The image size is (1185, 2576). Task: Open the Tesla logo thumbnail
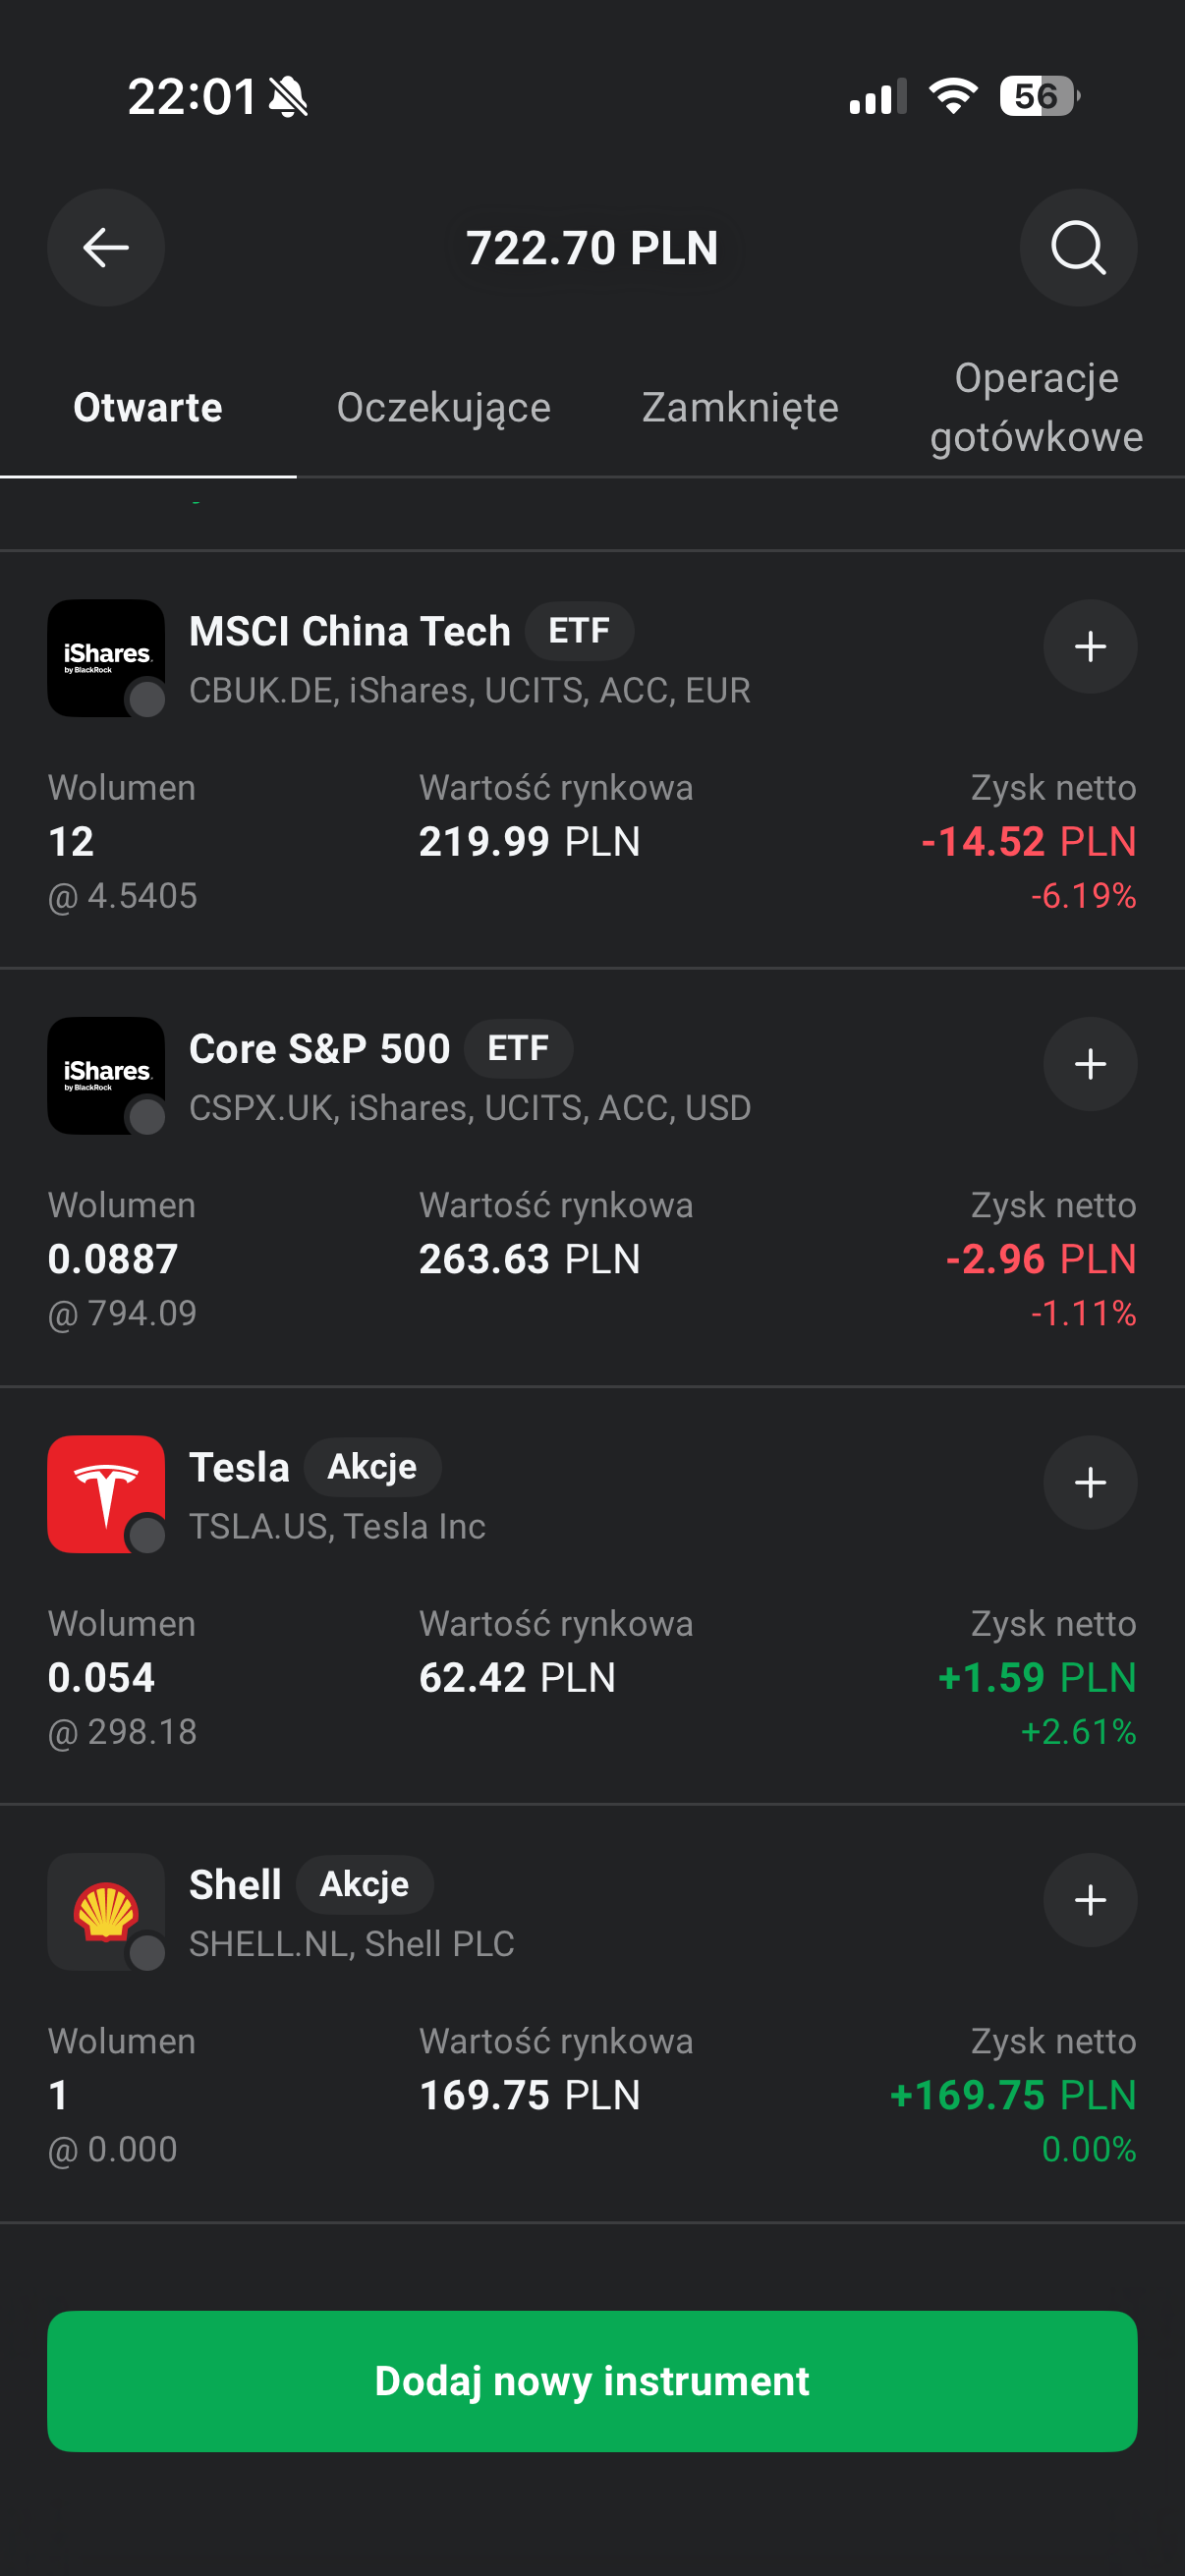point(106,1494)
